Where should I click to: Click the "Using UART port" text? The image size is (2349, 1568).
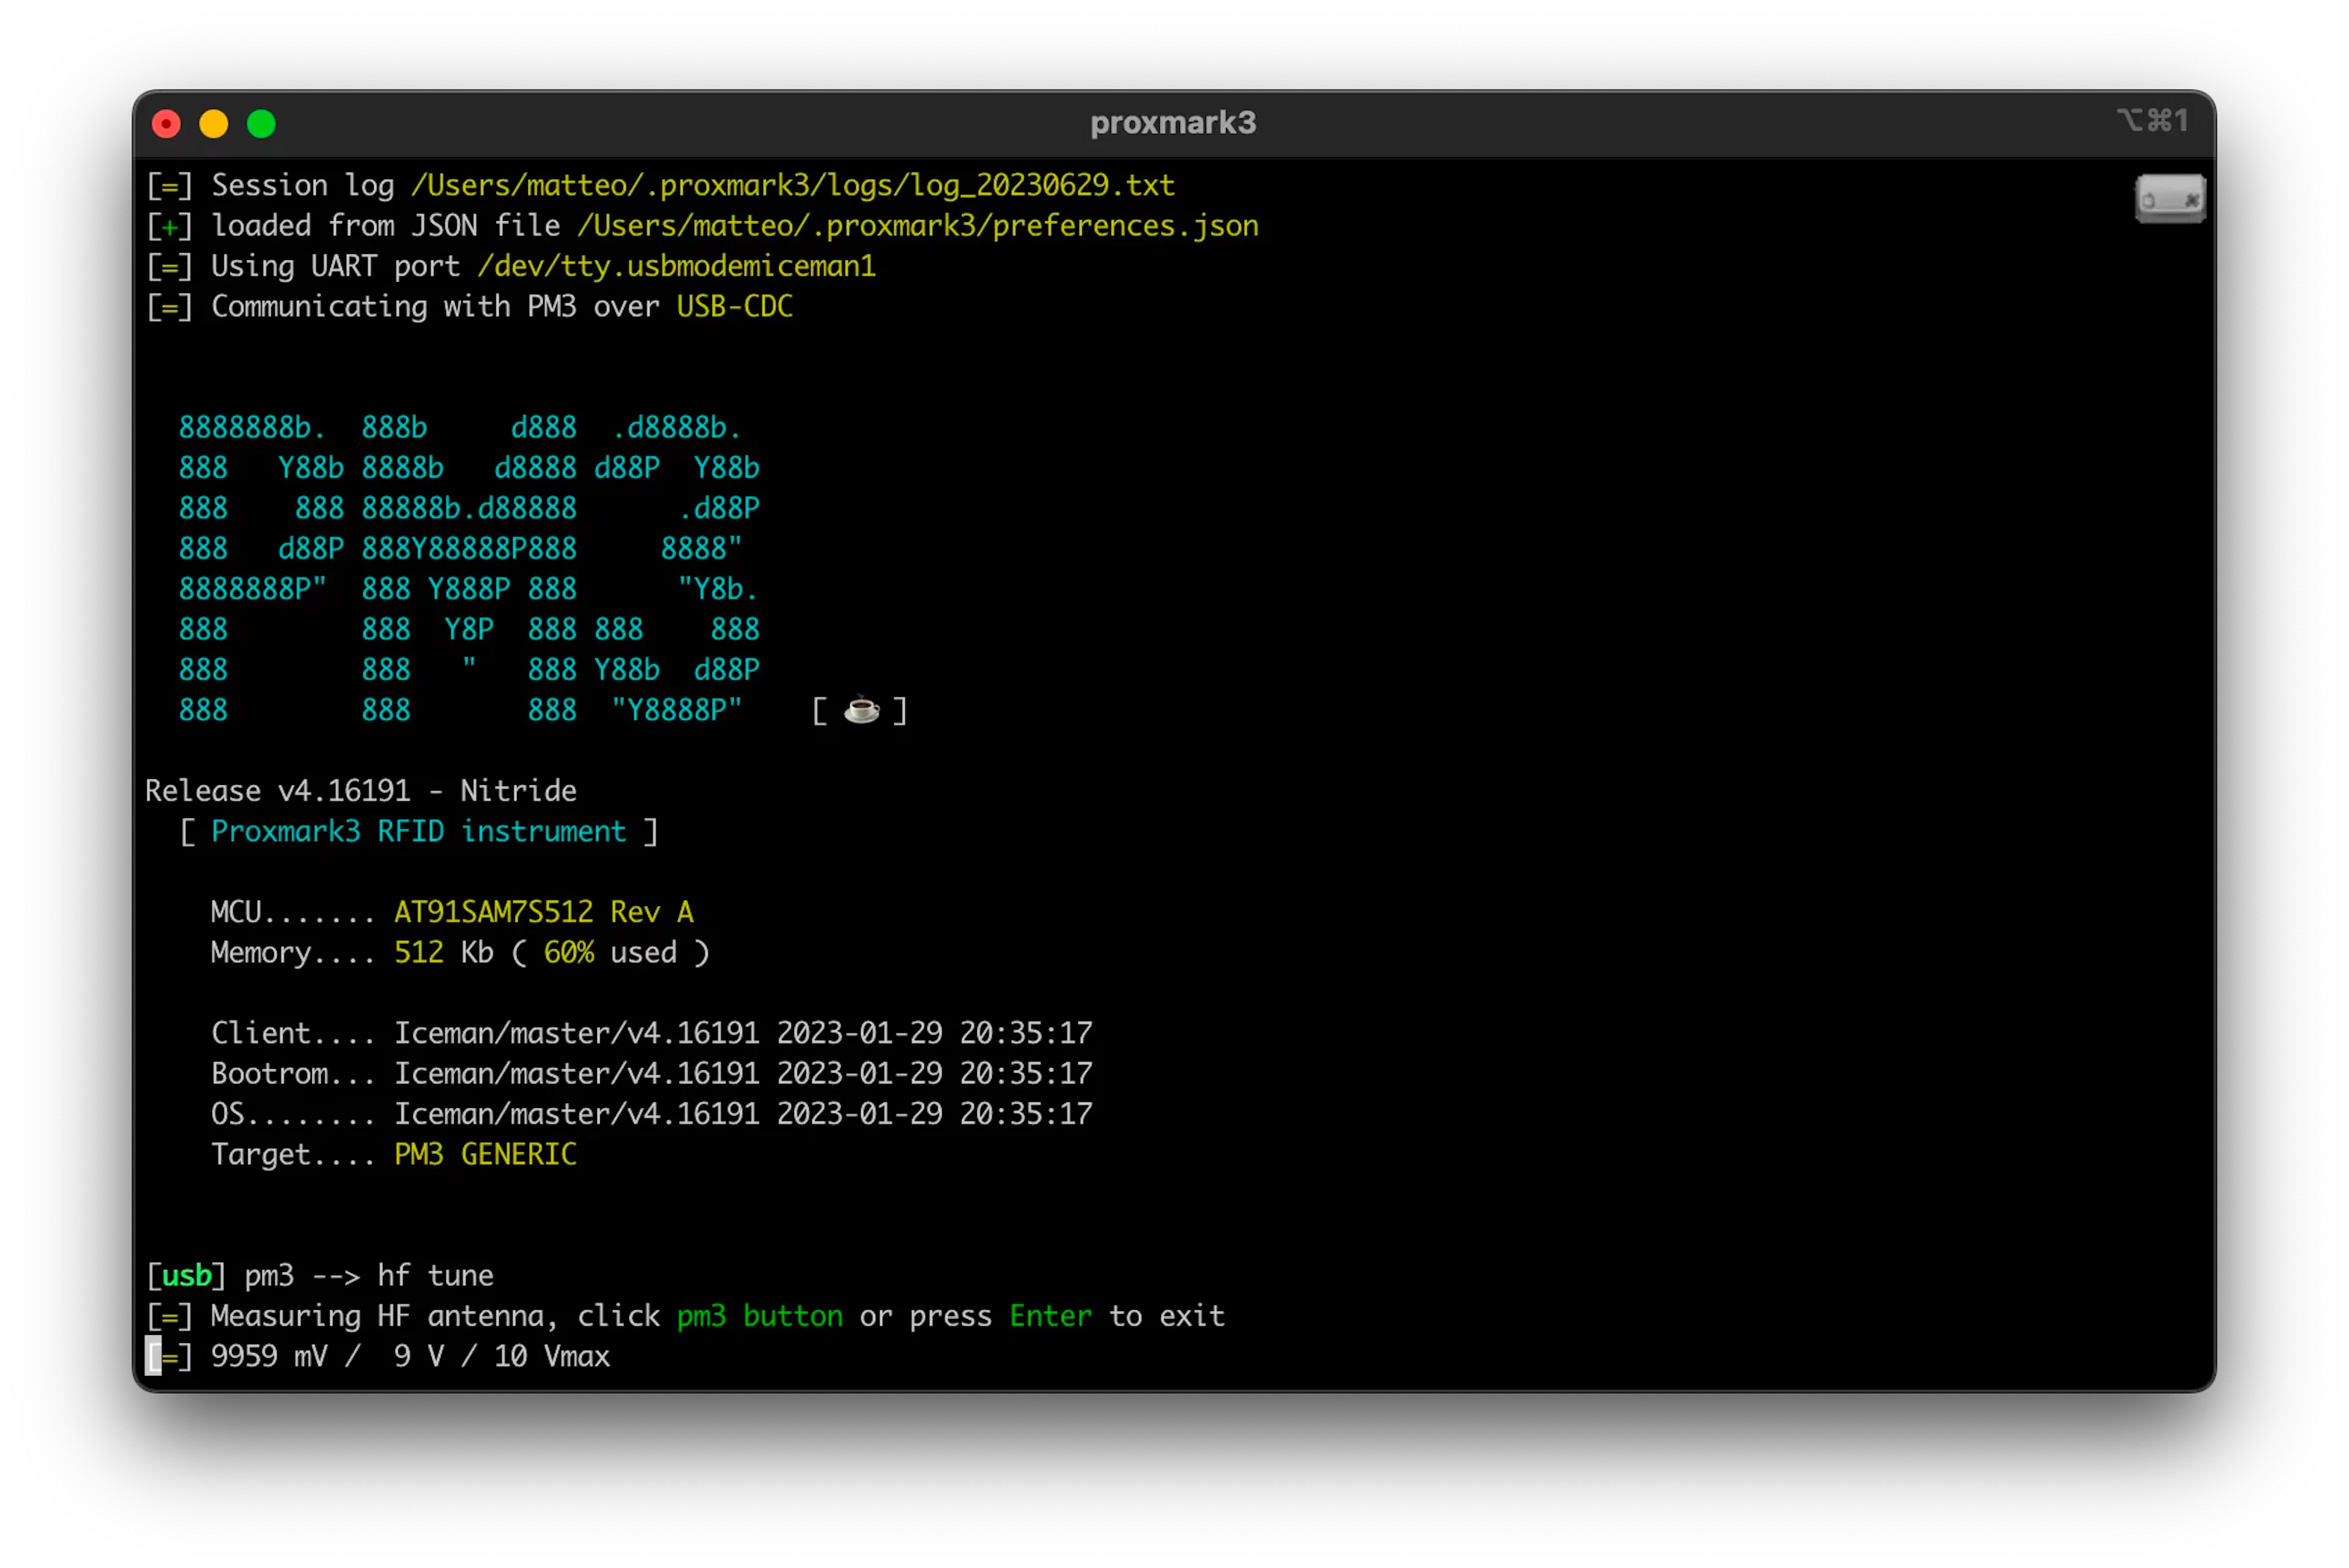click(x=336, y=266)
